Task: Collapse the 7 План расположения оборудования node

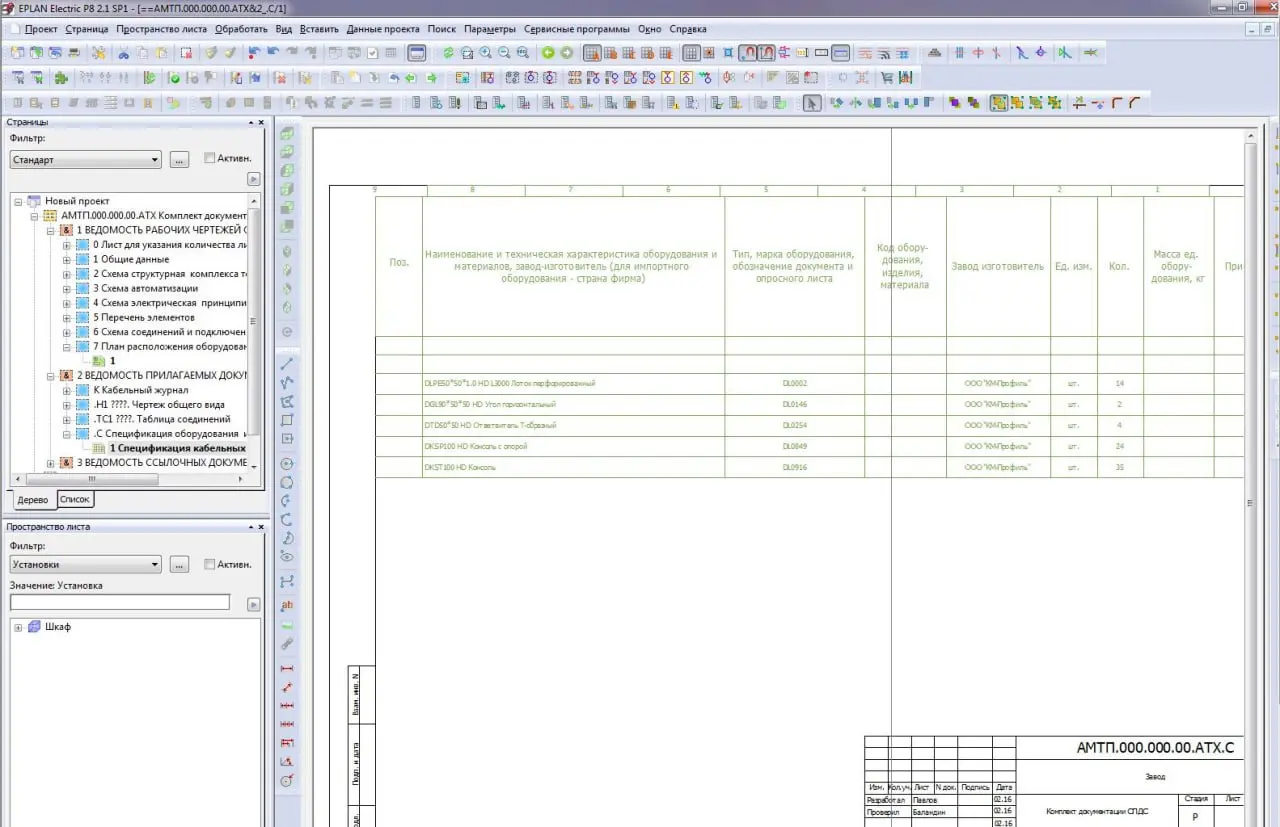Action: pos(67,347)
